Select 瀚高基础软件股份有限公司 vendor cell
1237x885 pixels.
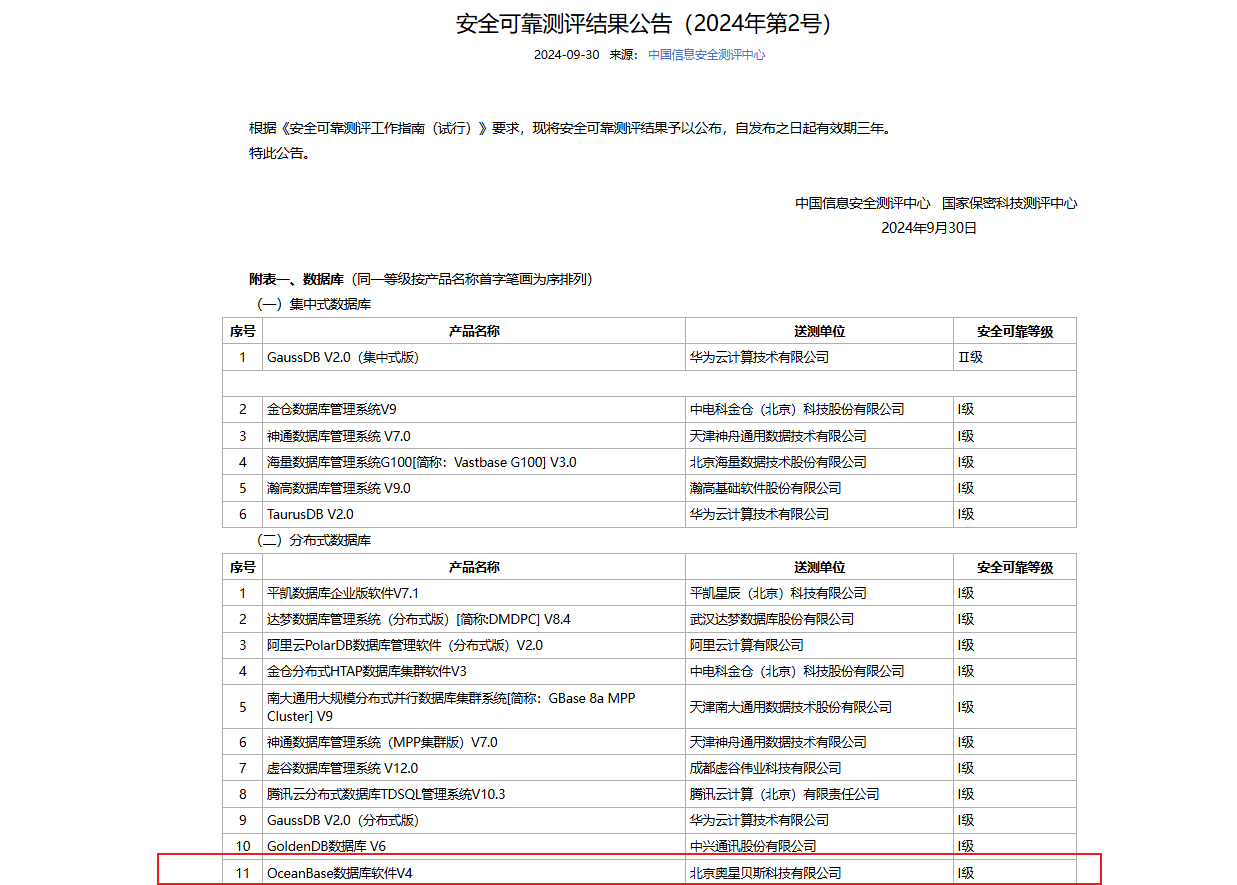pyautogui.click(x=765, y=488)
